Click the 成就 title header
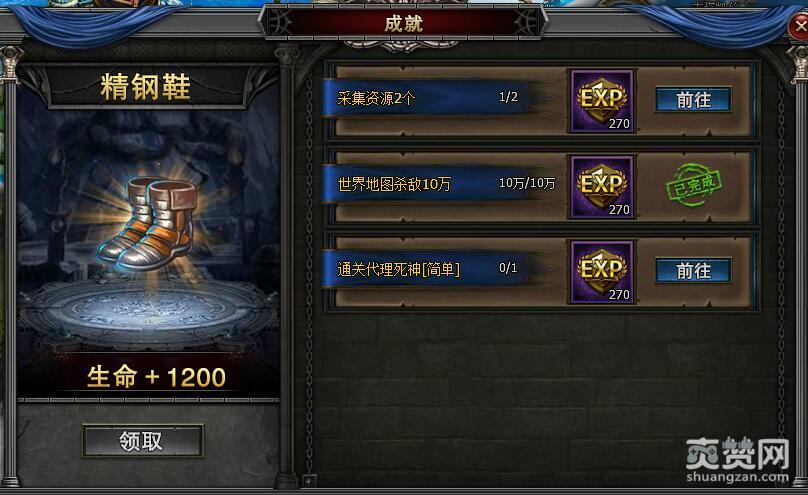Viewport: 808px width, 495px height. click(x=403, y=24)
